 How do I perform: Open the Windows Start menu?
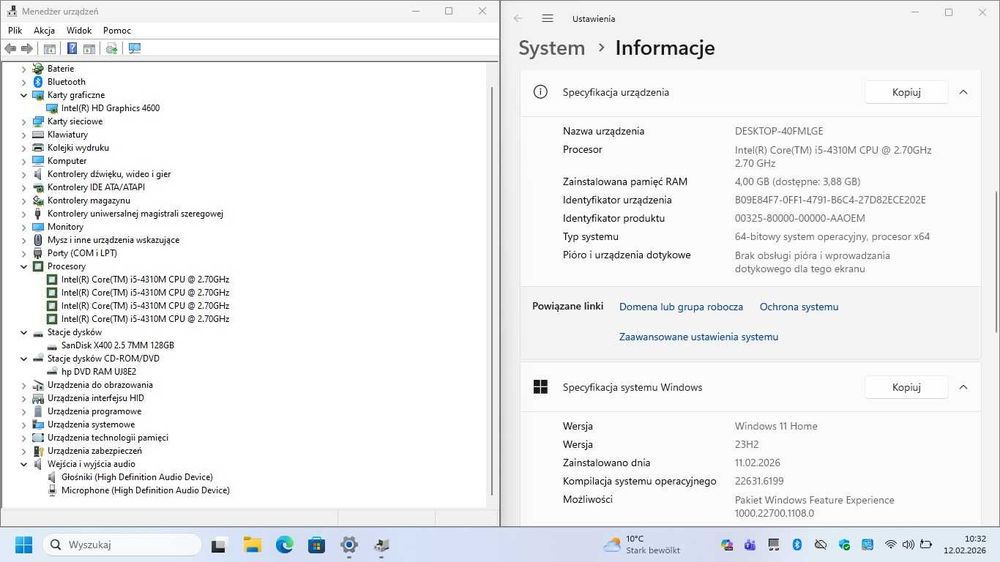click(x=24, y=545)
